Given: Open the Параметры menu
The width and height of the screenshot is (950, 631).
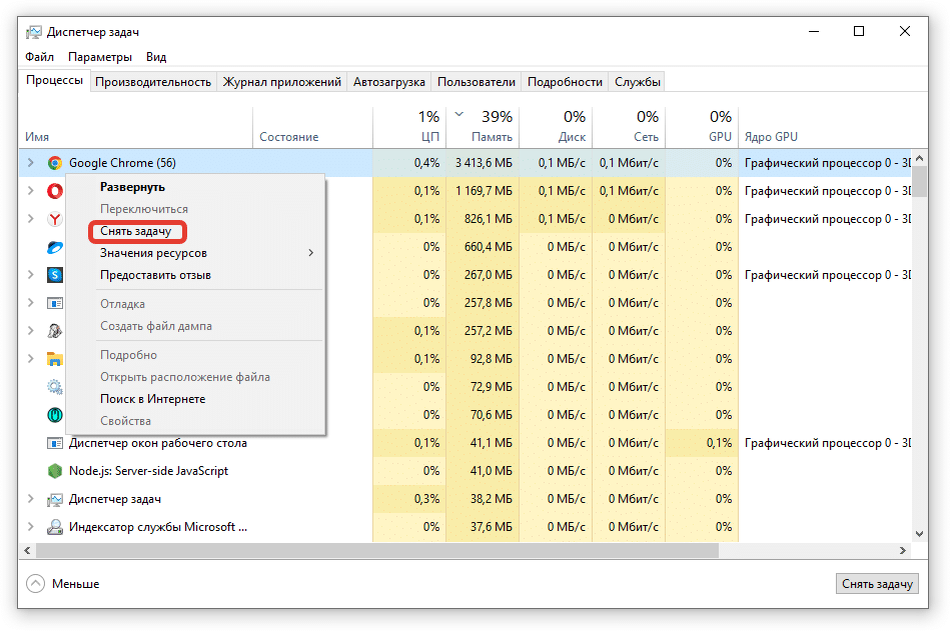Looking at the screenshot, I should coord(100,57).
